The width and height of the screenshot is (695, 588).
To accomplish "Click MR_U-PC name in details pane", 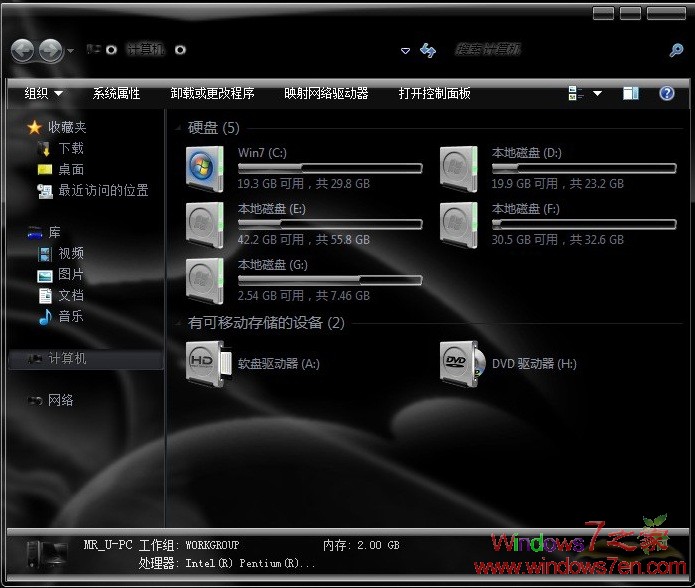I will click(108, 545).
